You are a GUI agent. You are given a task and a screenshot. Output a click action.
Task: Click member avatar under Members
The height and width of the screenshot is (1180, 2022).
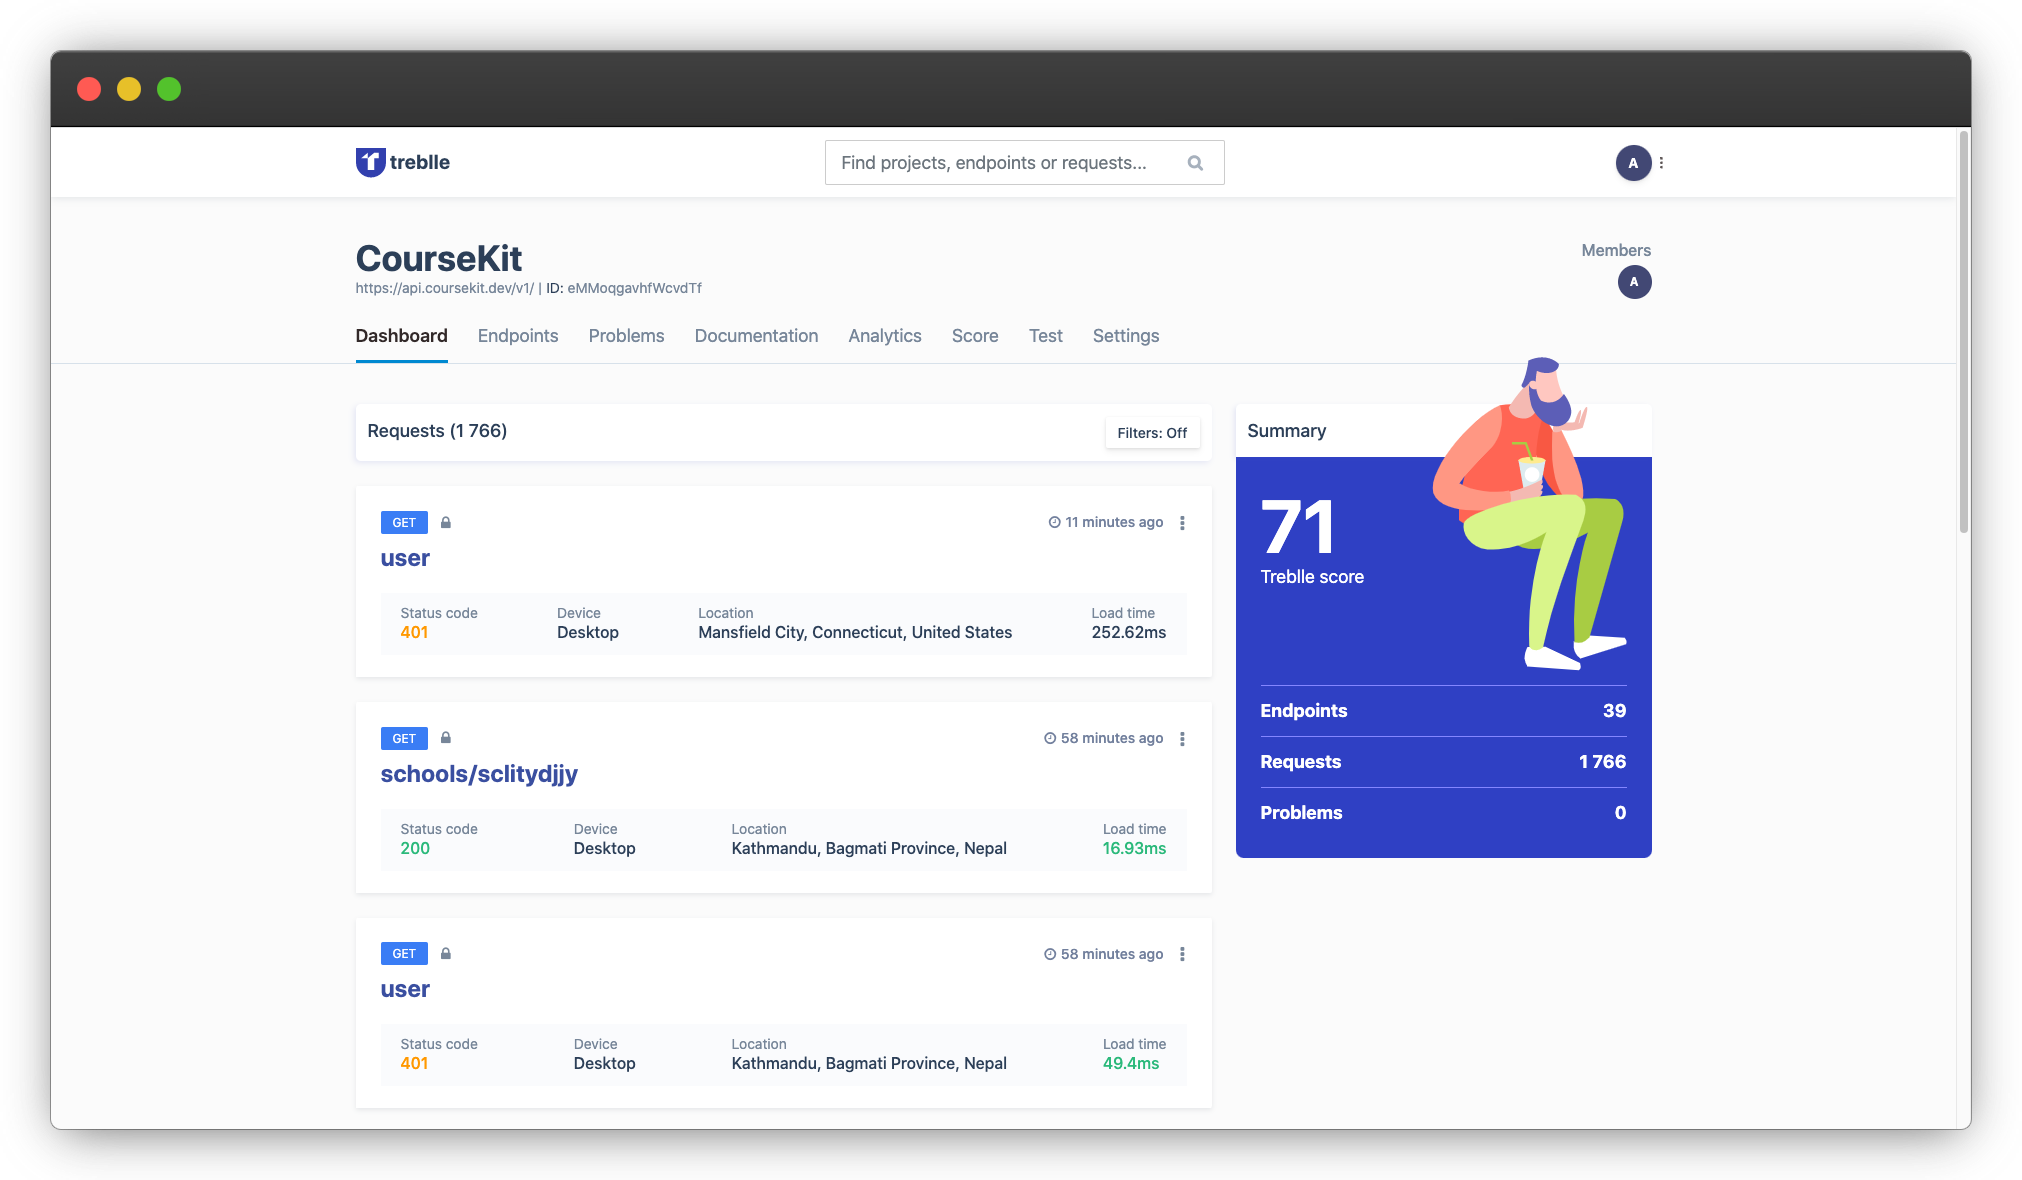pos(1634,282)
